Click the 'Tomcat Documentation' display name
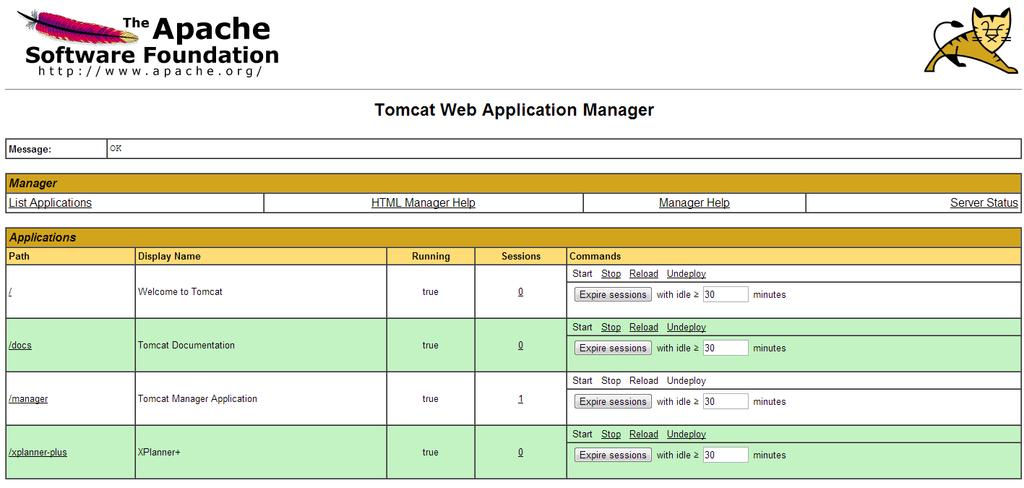Image resolution: width=1024 pixels, height=488 pixels. 186,345
